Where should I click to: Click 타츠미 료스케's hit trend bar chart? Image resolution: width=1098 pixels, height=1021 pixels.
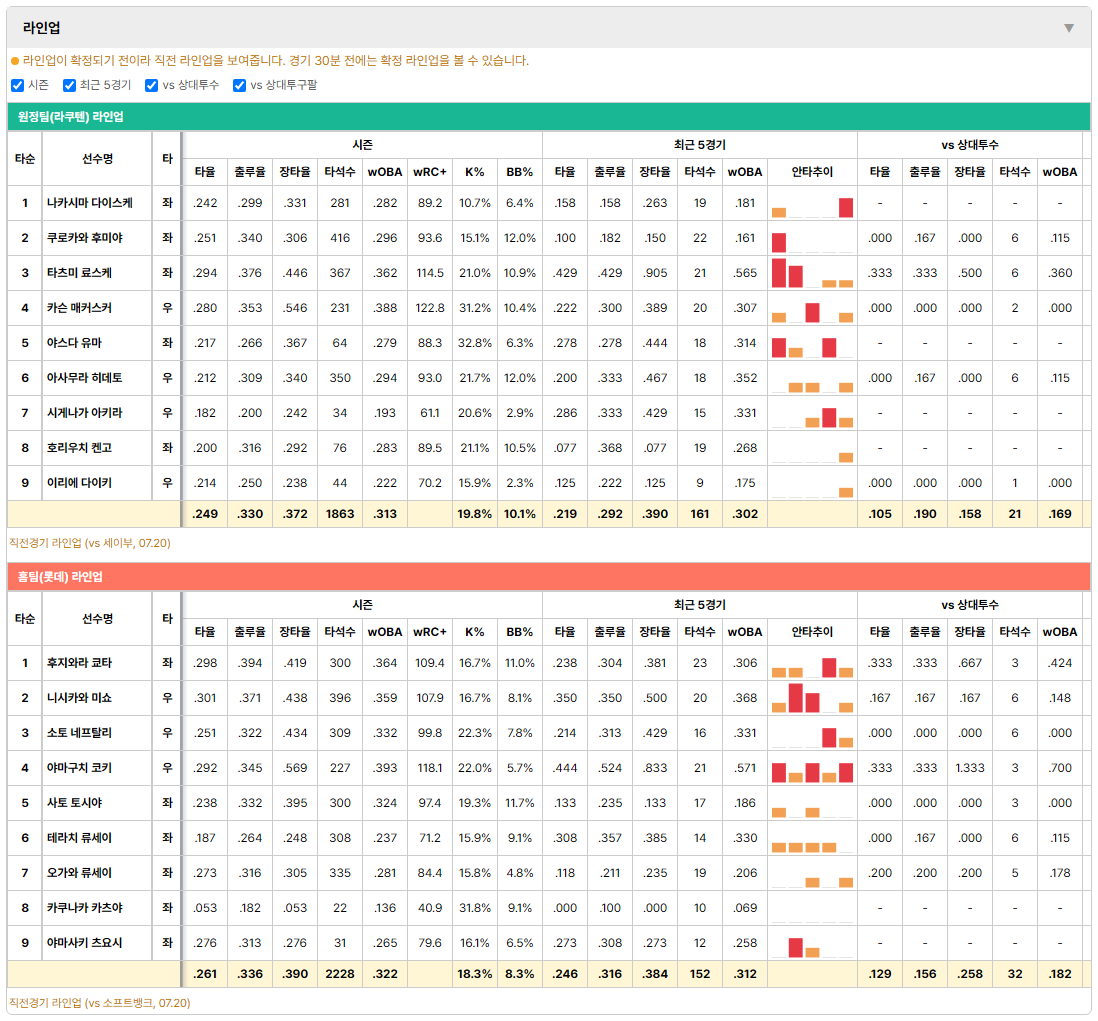812,273
